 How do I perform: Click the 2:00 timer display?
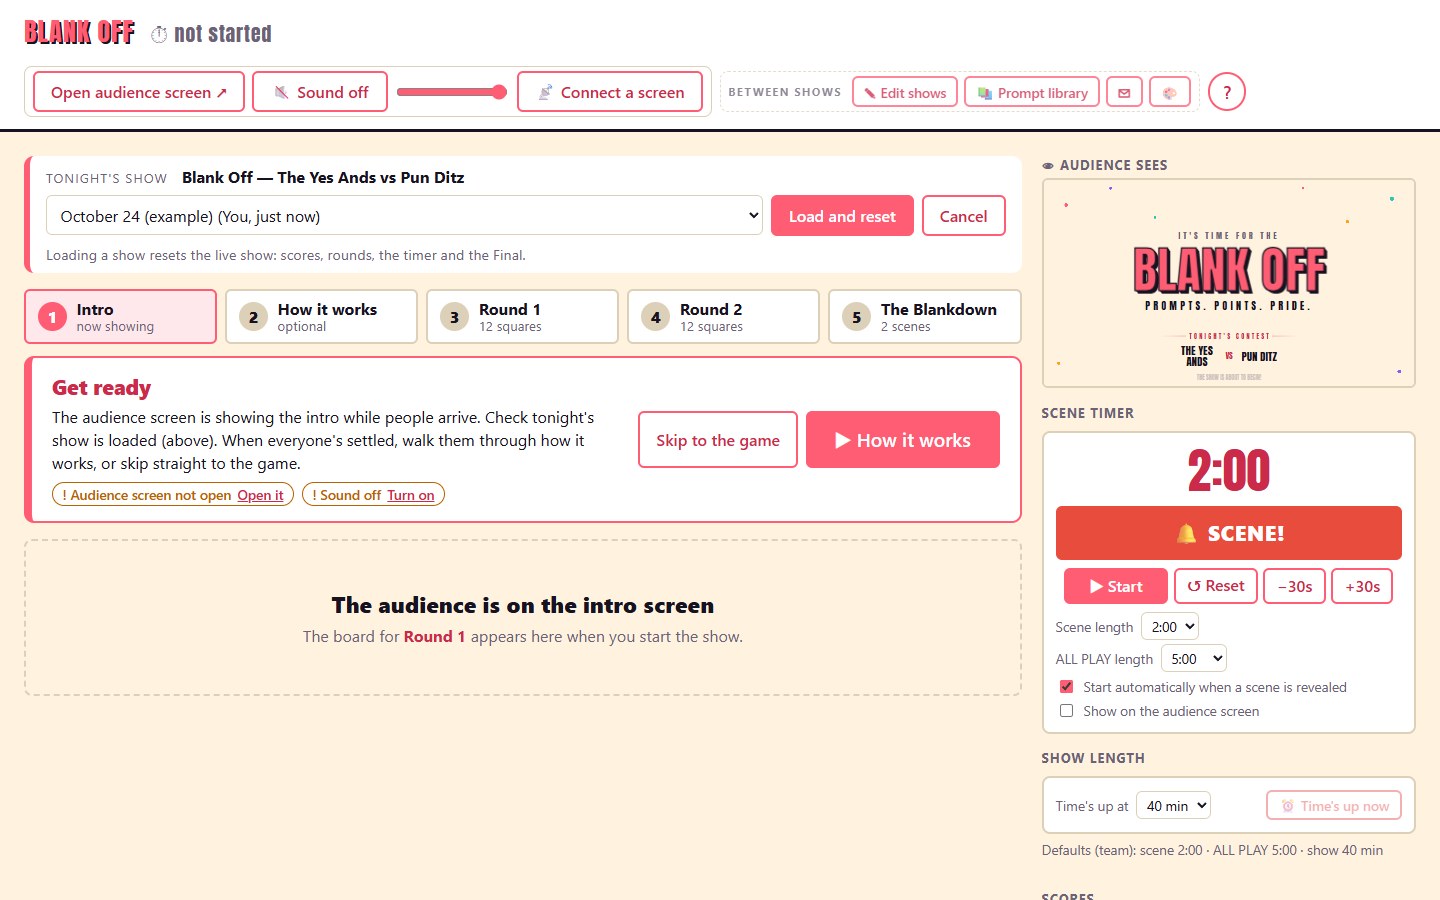(1229, 470)
